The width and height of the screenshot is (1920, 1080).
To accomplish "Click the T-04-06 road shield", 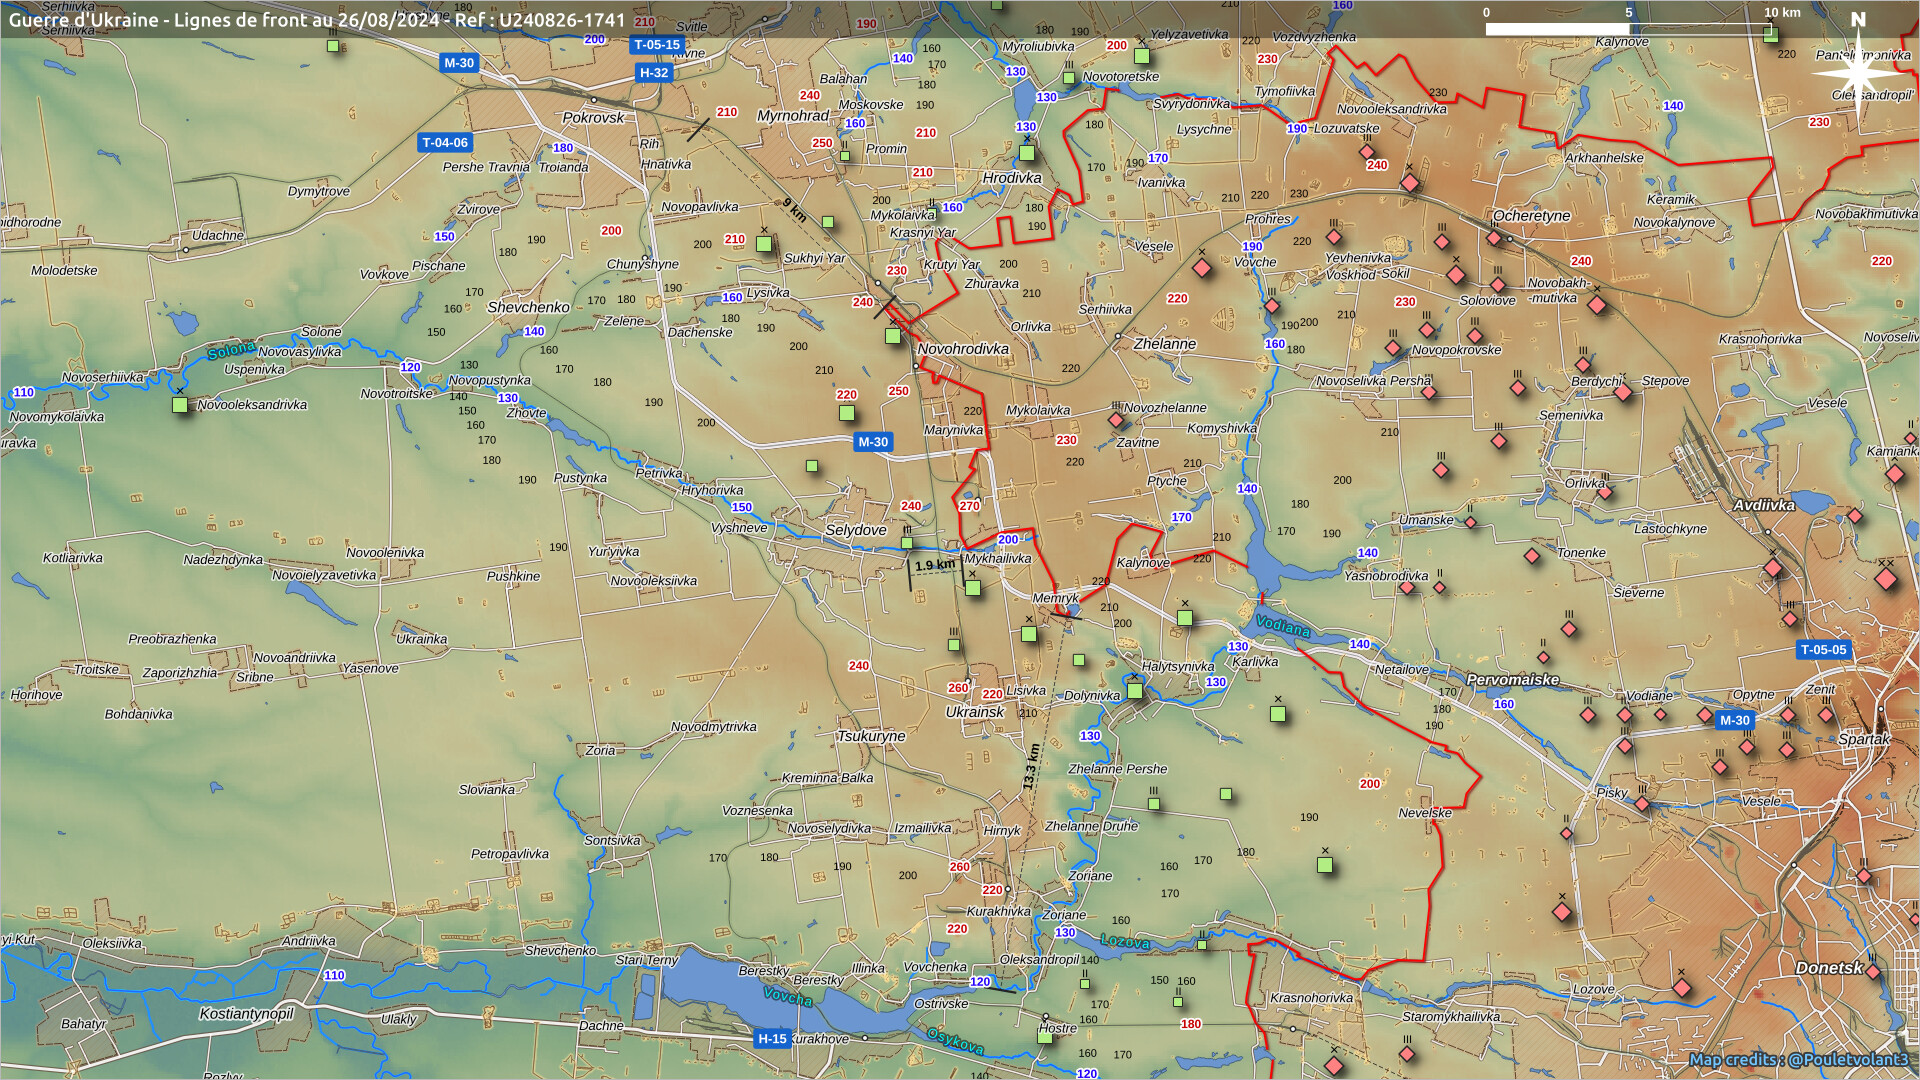I will pos(445,143).
